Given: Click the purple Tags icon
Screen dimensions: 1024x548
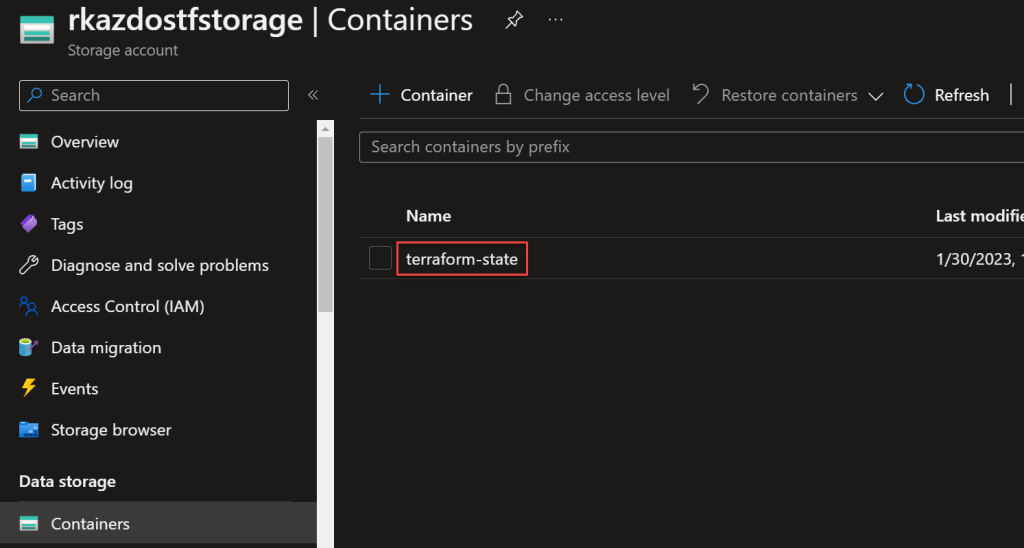Looking at the screenshot, I should click(30, 224).
